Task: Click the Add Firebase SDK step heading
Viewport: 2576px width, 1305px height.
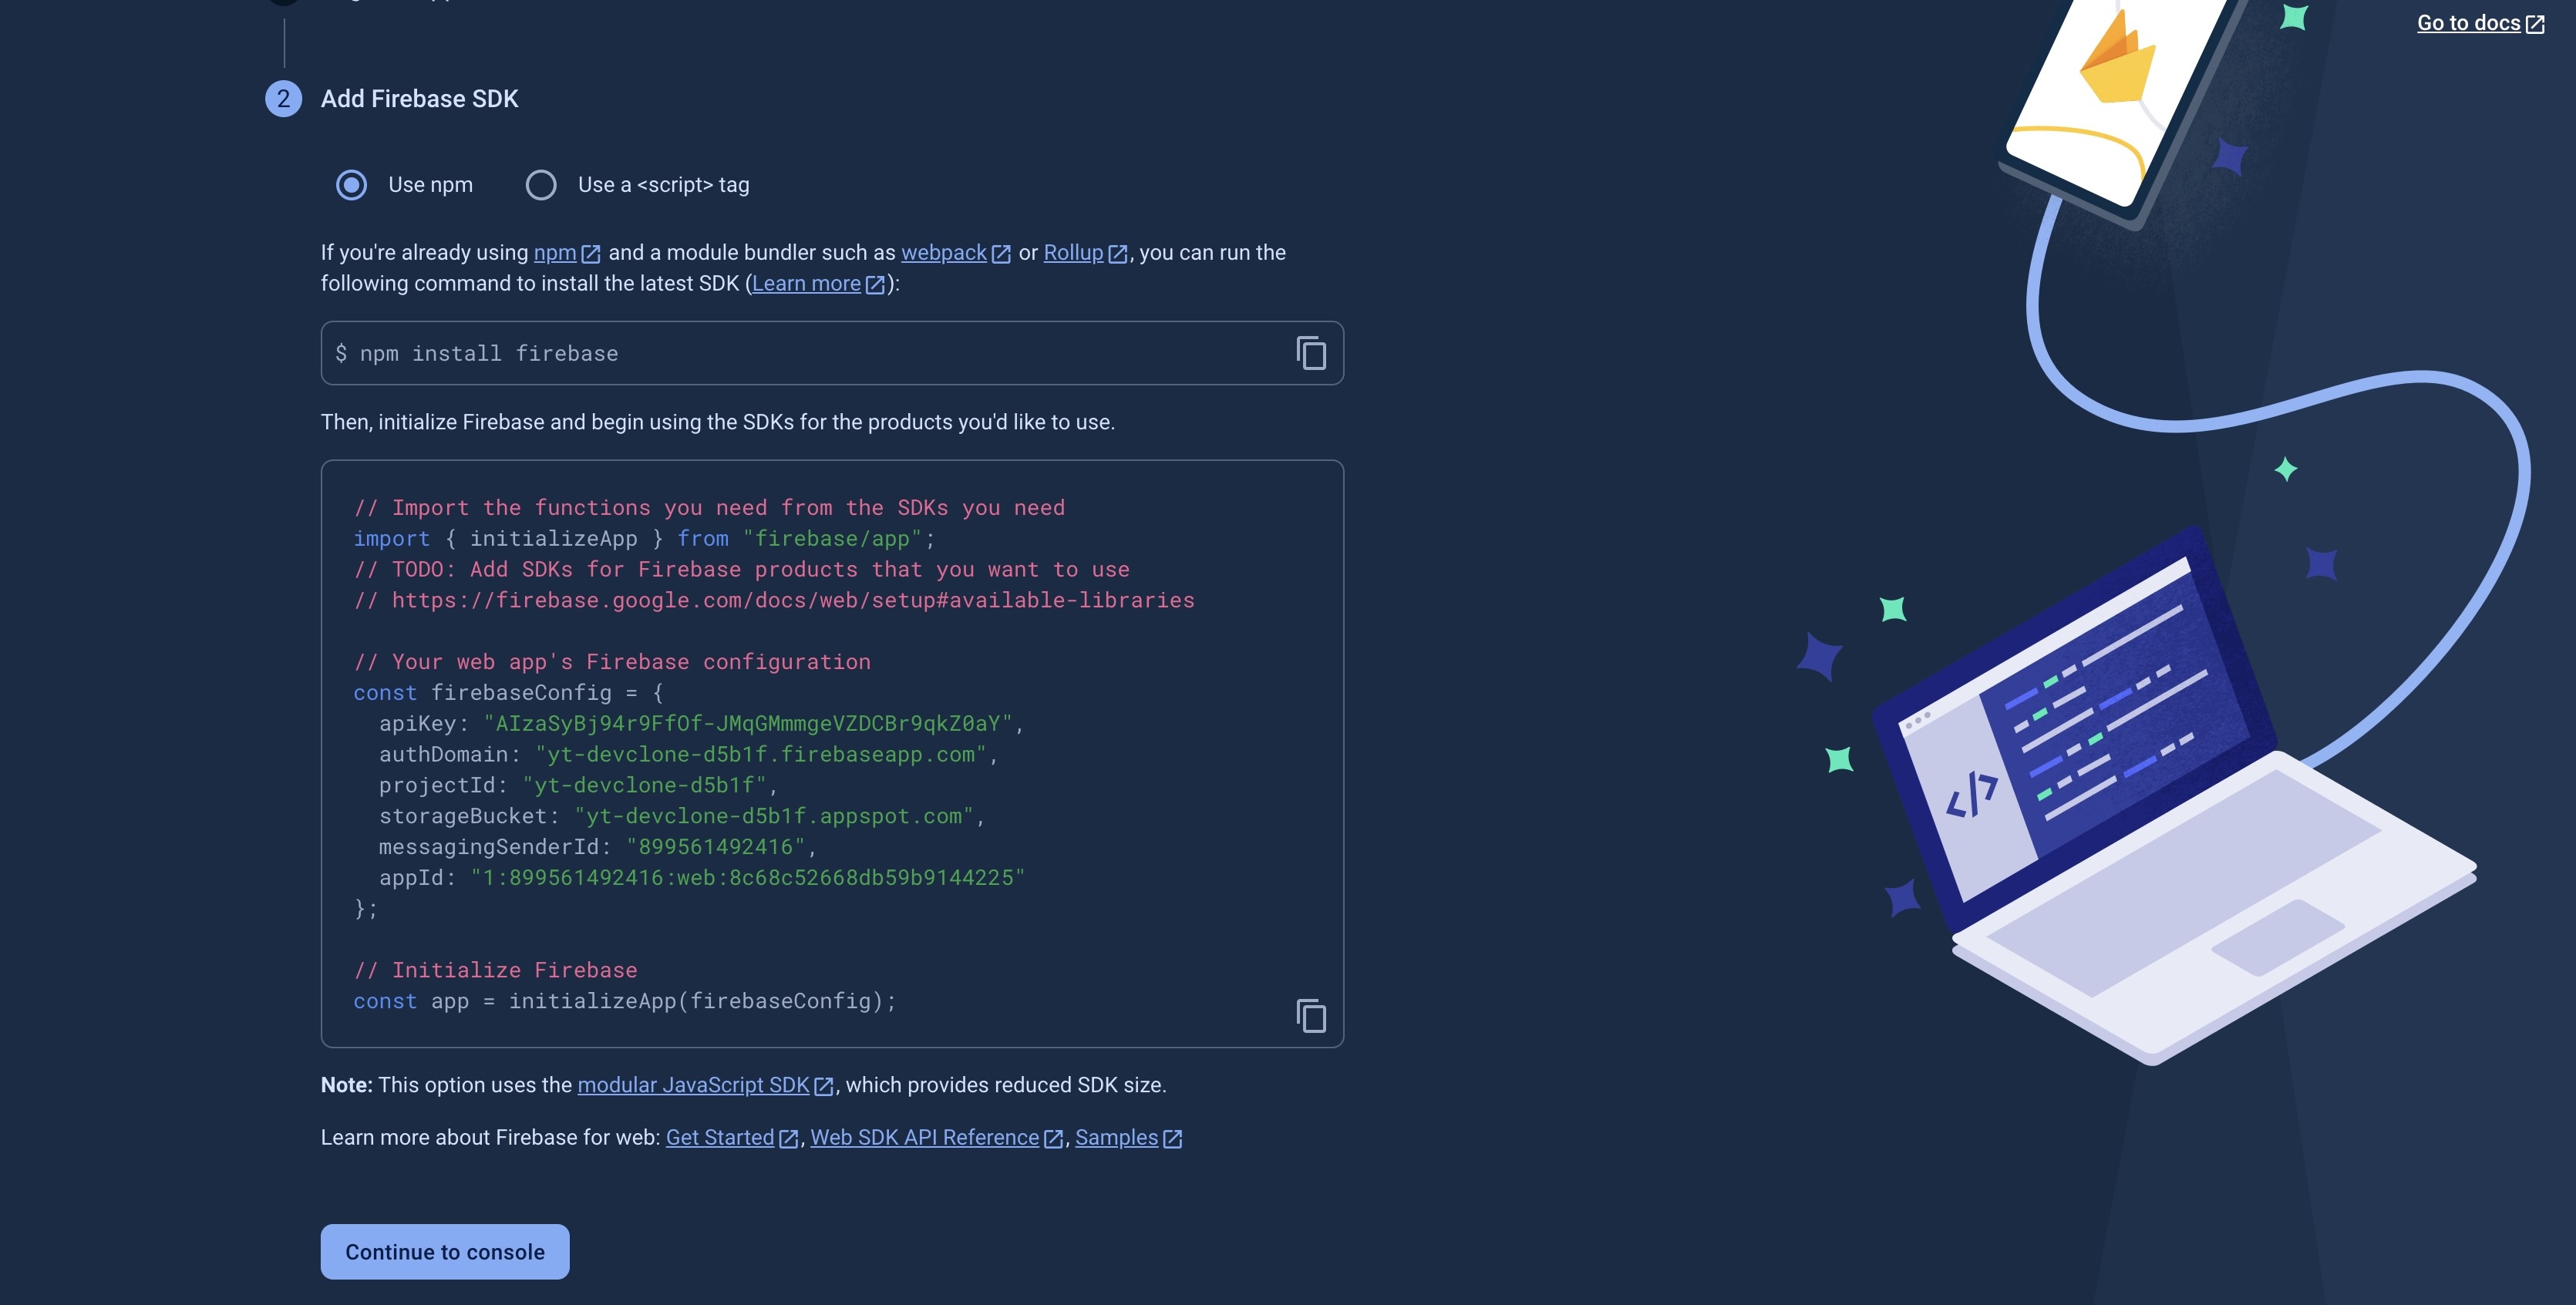Action: point(419,99)
